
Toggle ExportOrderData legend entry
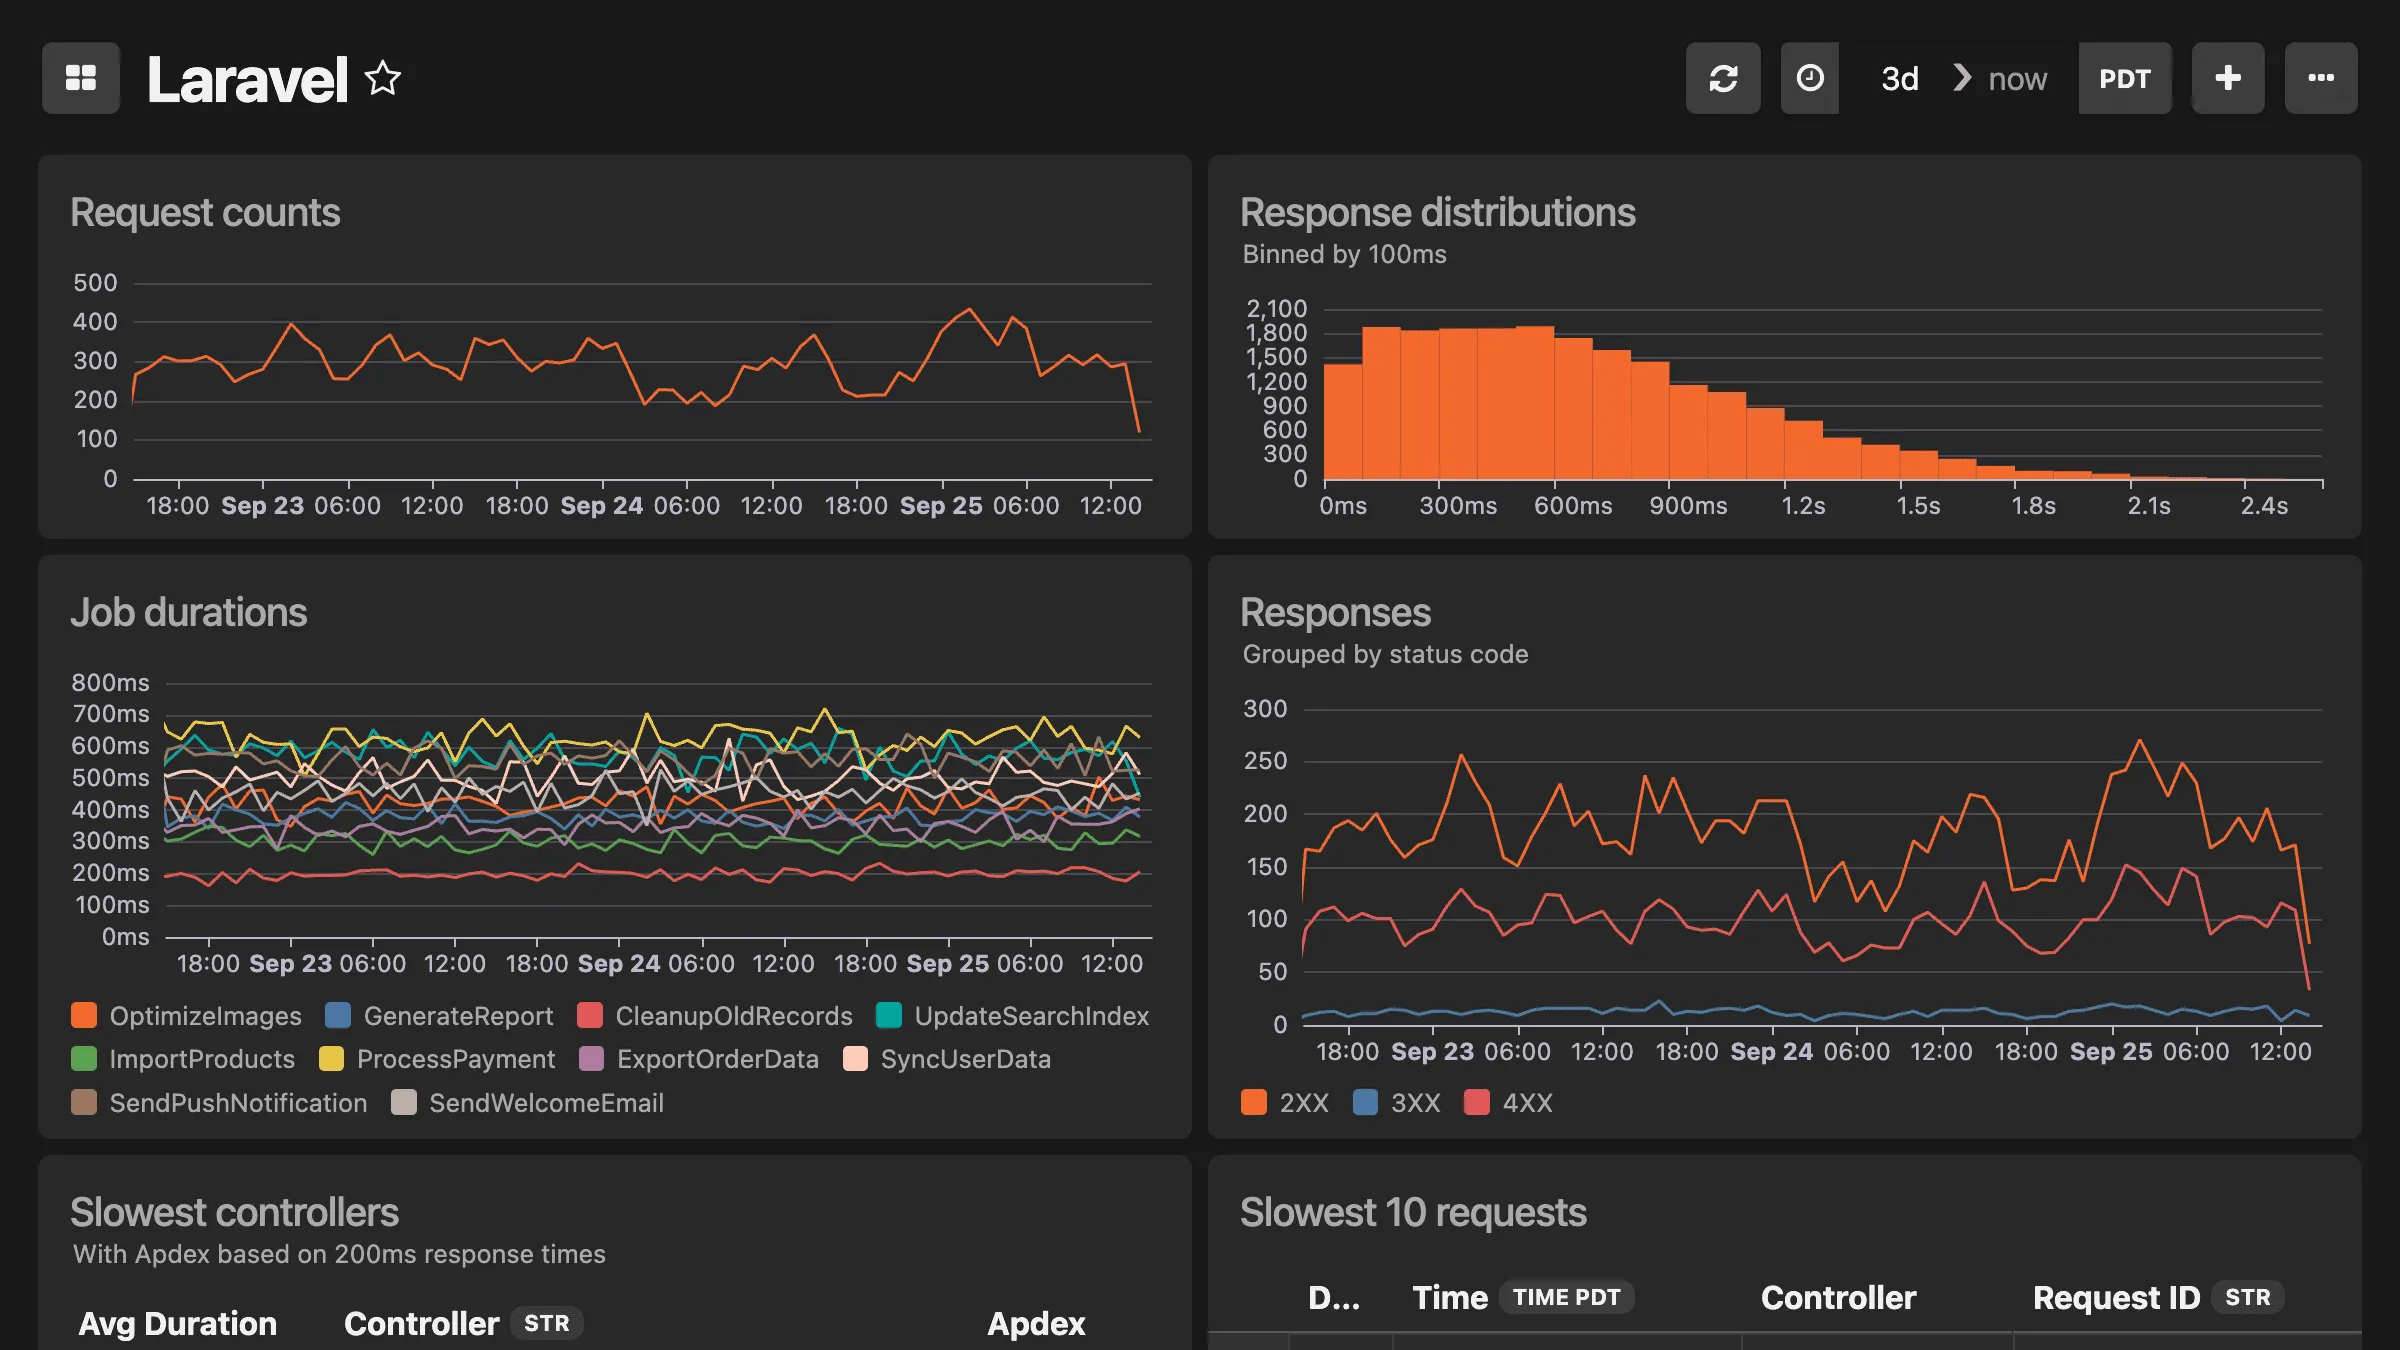tap(699, 1059)
